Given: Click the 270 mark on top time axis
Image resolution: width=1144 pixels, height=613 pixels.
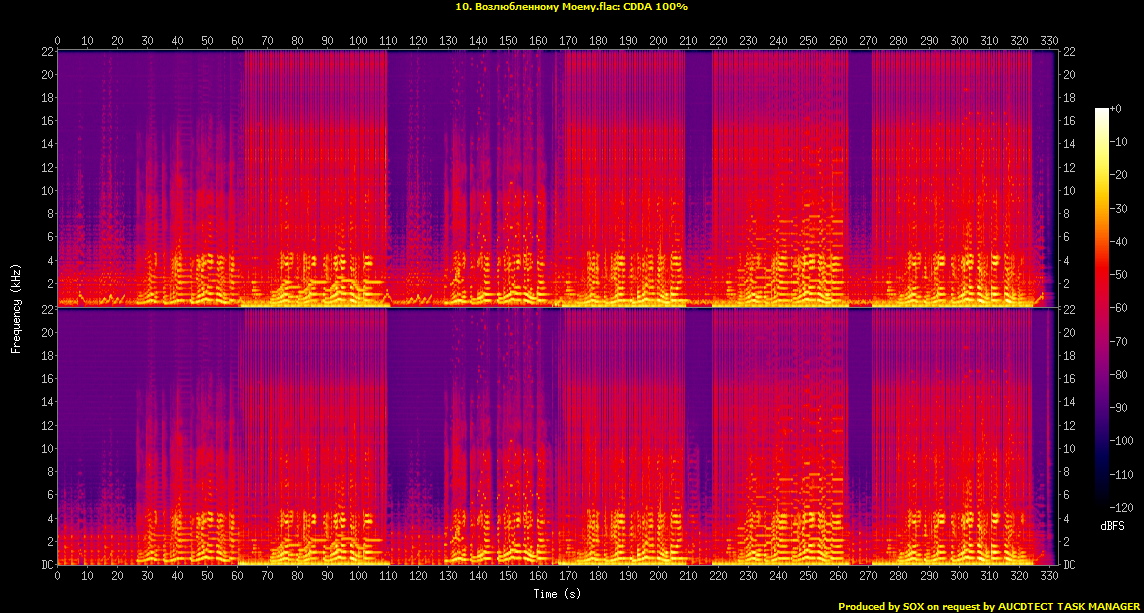Looking at the screenshot, I should [869, 41].
